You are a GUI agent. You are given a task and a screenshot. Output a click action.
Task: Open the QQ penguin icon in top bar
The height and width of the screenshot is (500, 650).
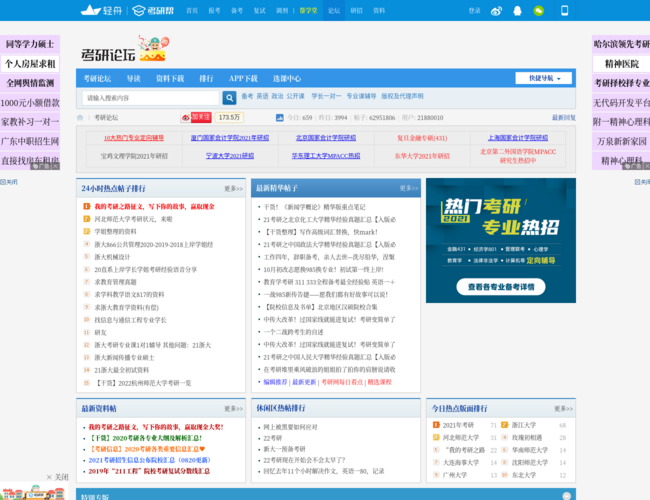coord(517,11)
